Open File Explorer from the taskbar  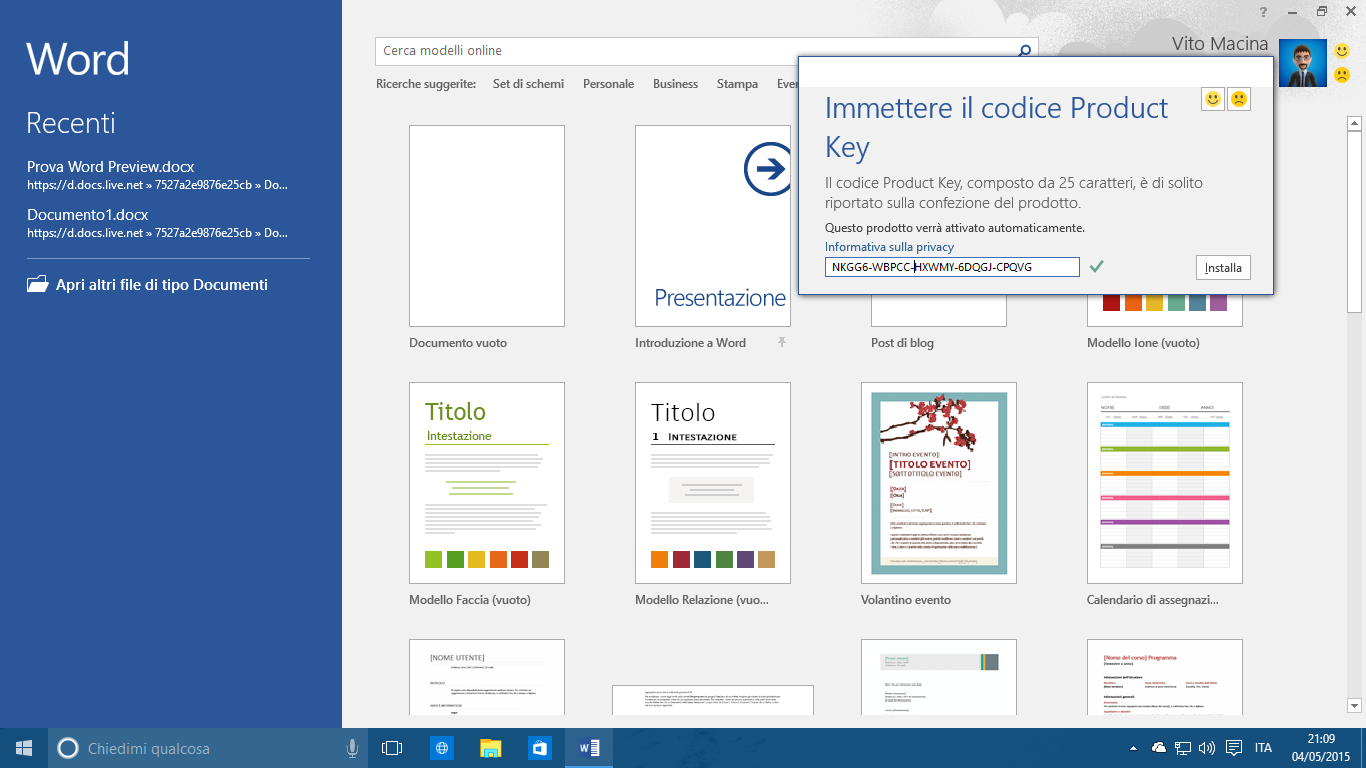pyautogui.click(x=491, y=748)
